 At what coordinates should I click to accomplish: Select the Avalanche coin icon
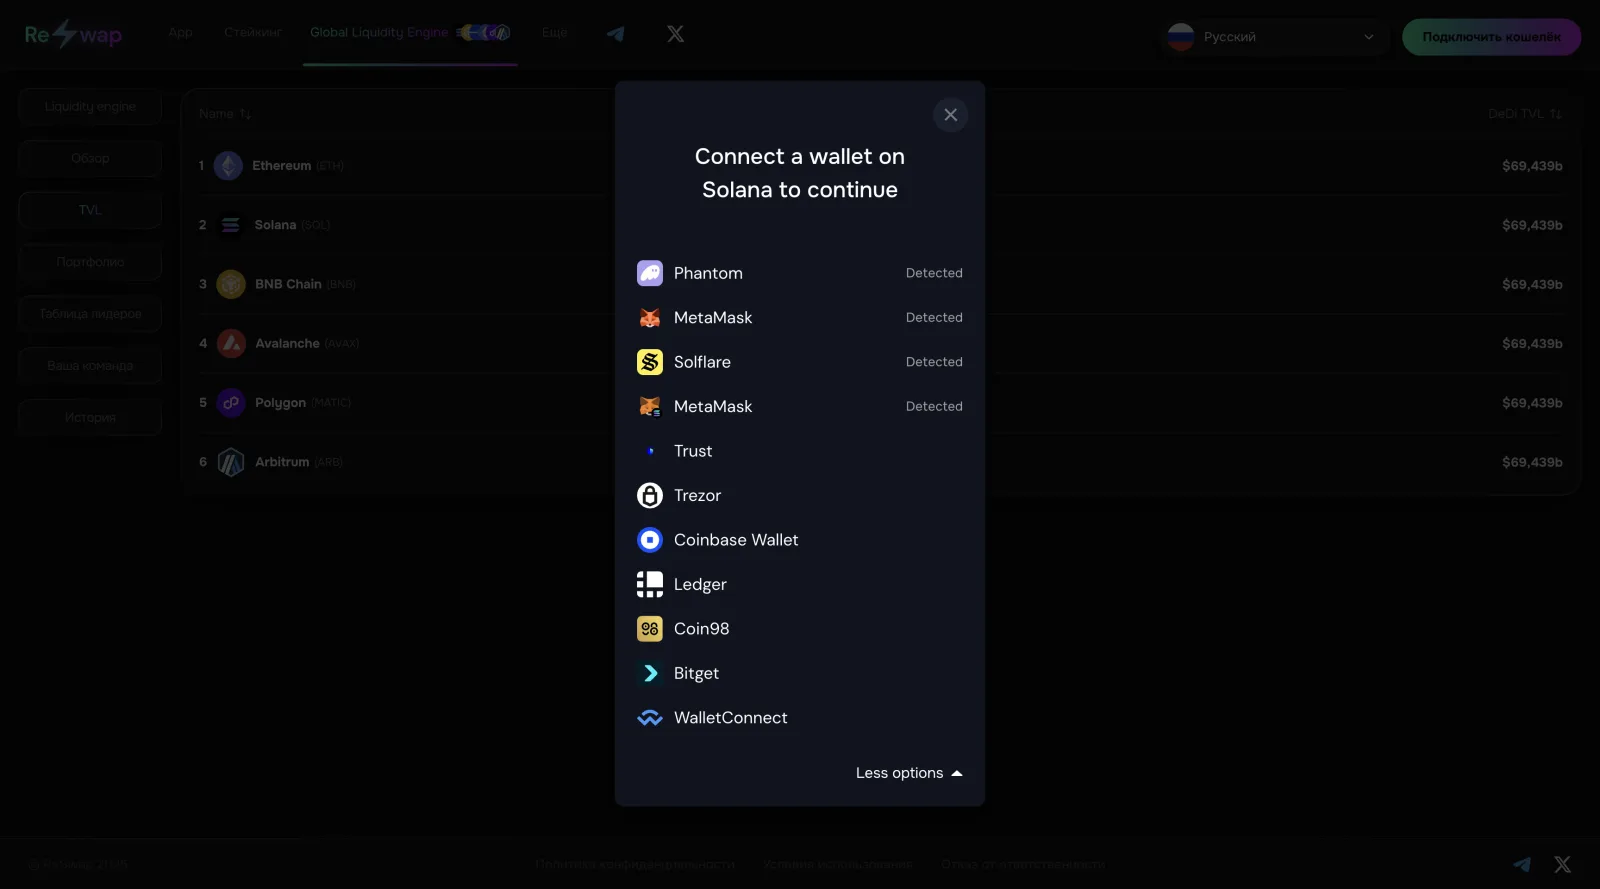click(231, 344)
